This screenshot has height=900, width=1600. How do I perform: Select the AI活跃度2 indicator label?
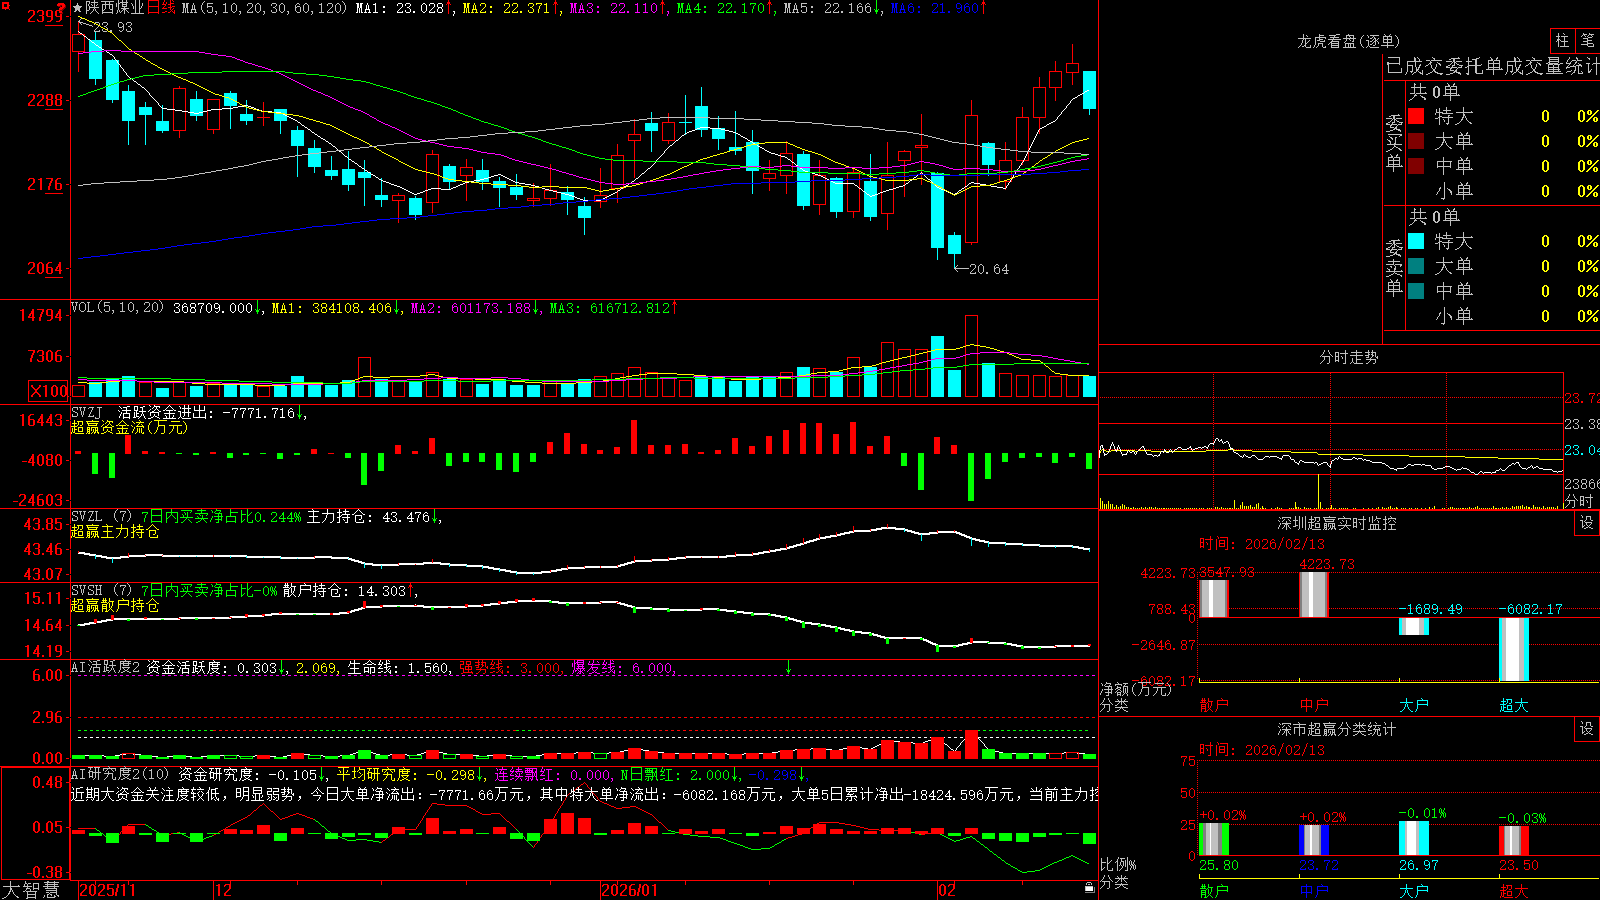[x=106, y=667]
